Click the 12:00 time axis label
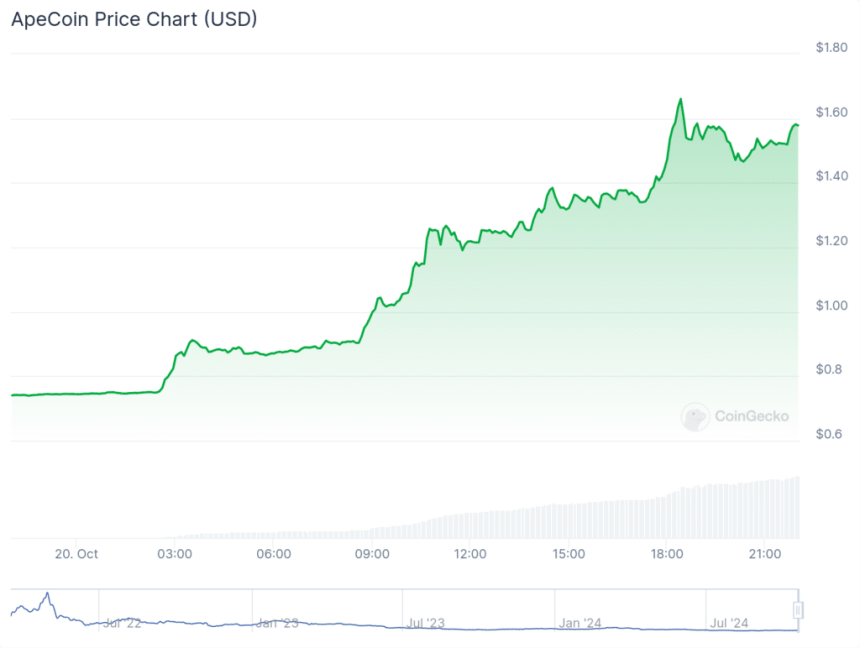 coord(470,553)
